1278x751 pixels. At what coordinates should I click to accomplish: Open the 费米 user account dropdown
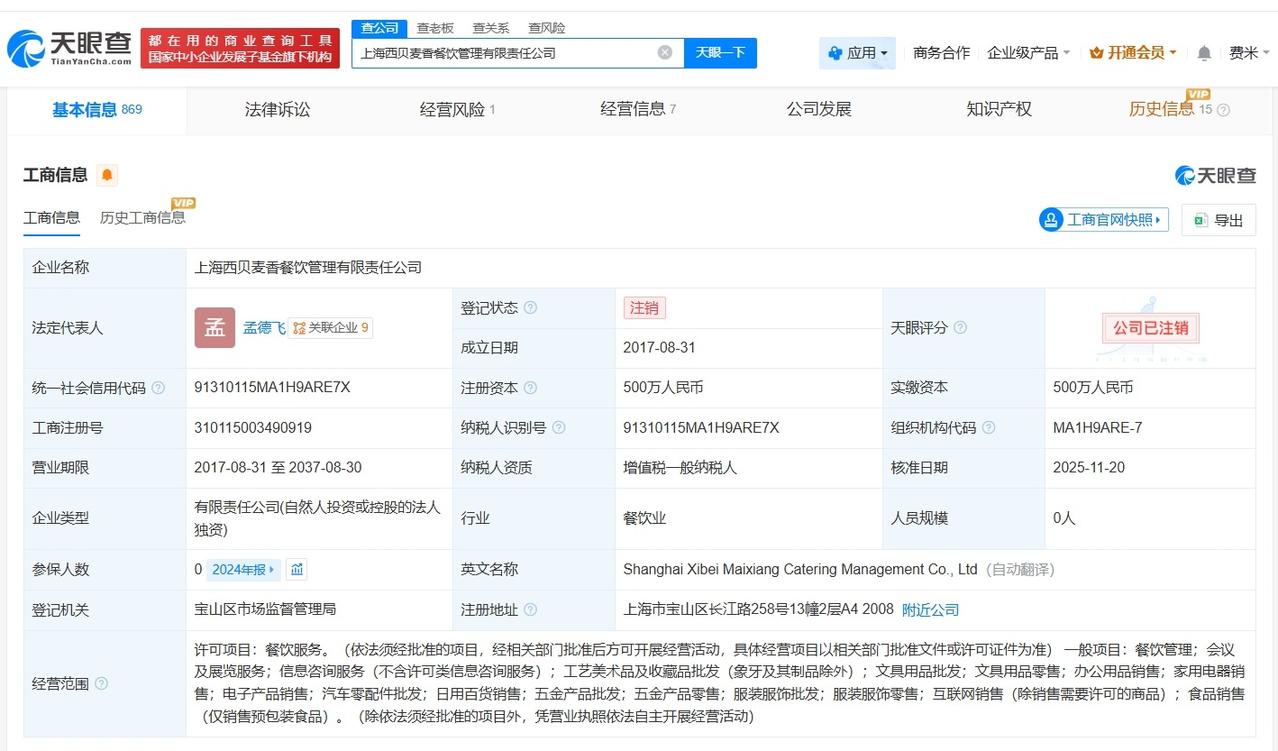tap(1250, 53)
